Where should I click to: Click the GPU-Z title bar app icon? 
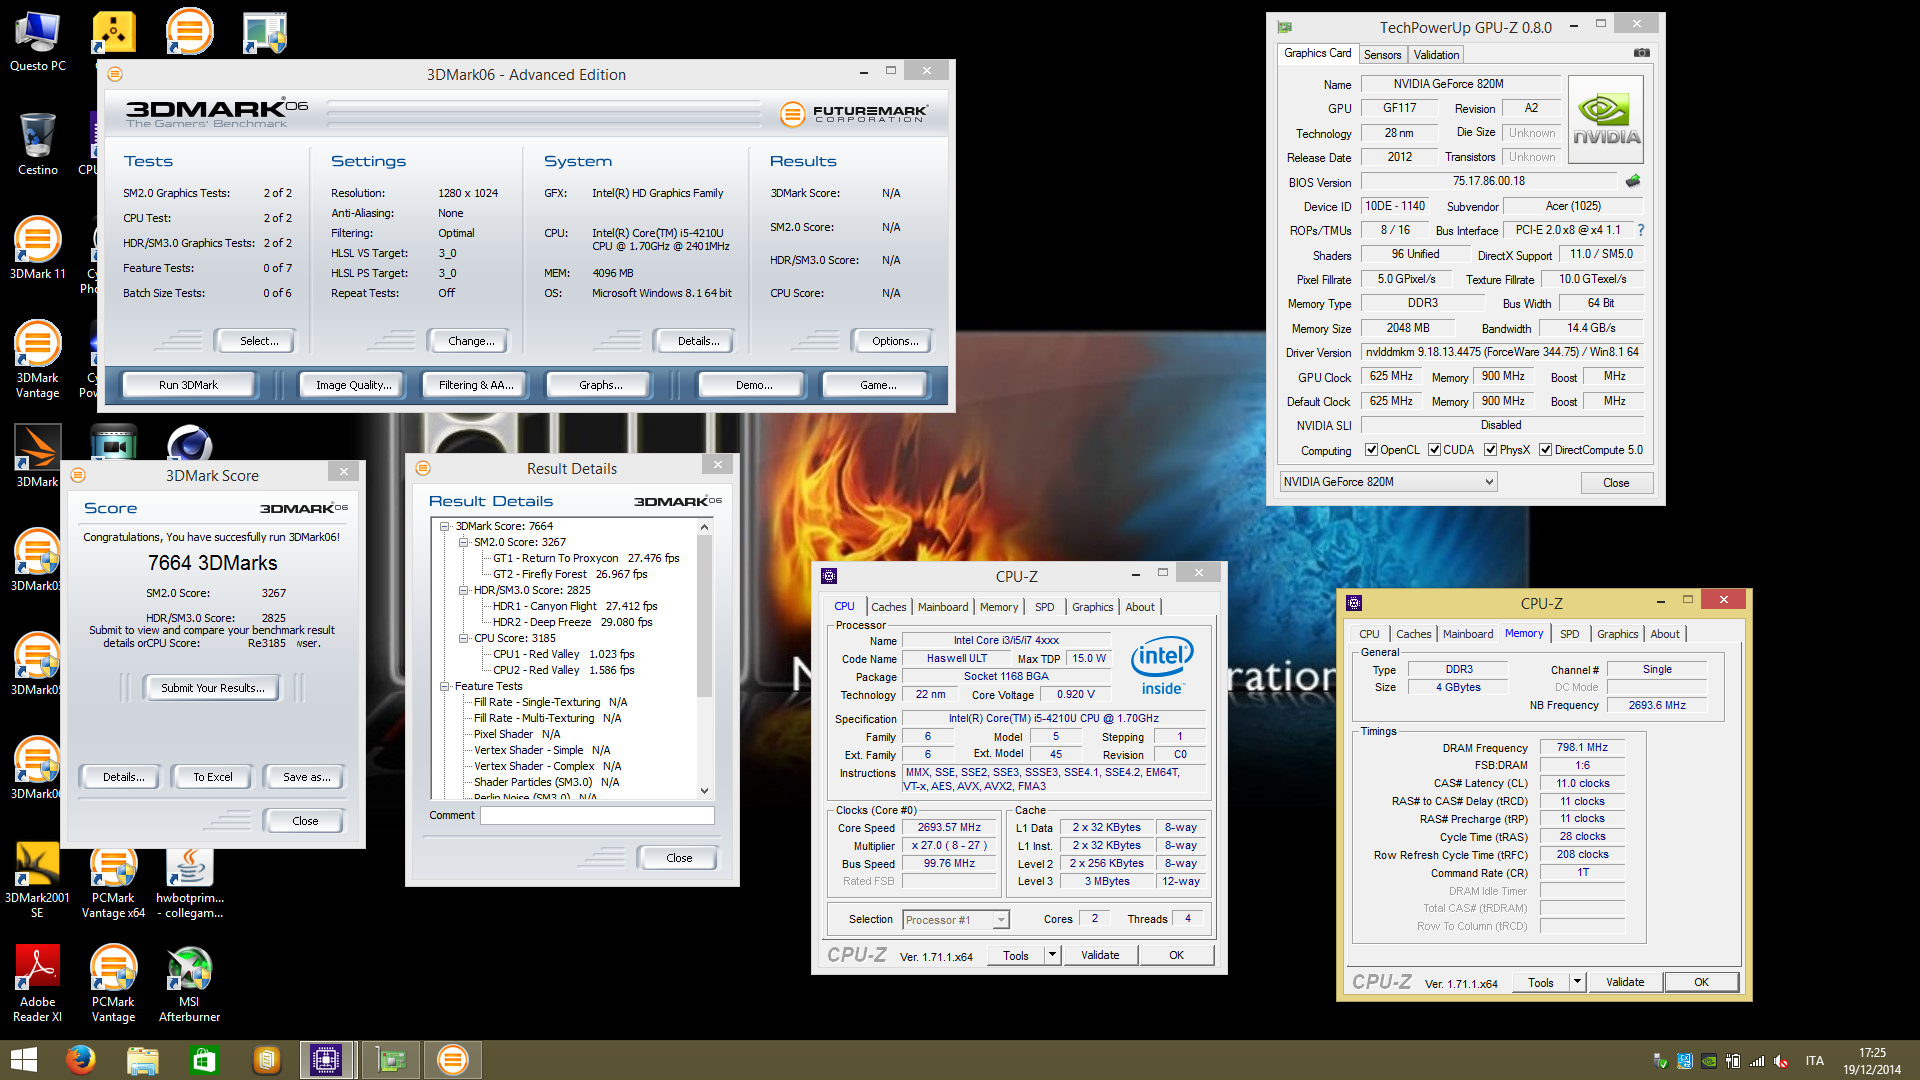pos(1284,27)
